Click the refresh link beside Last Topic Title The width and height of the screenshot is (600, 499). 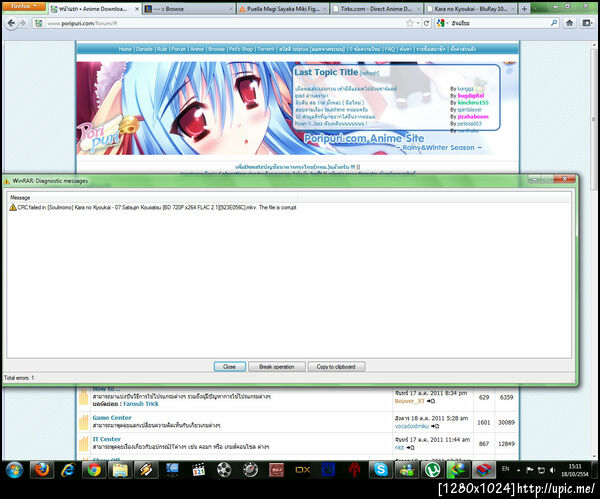coord(369,73)
